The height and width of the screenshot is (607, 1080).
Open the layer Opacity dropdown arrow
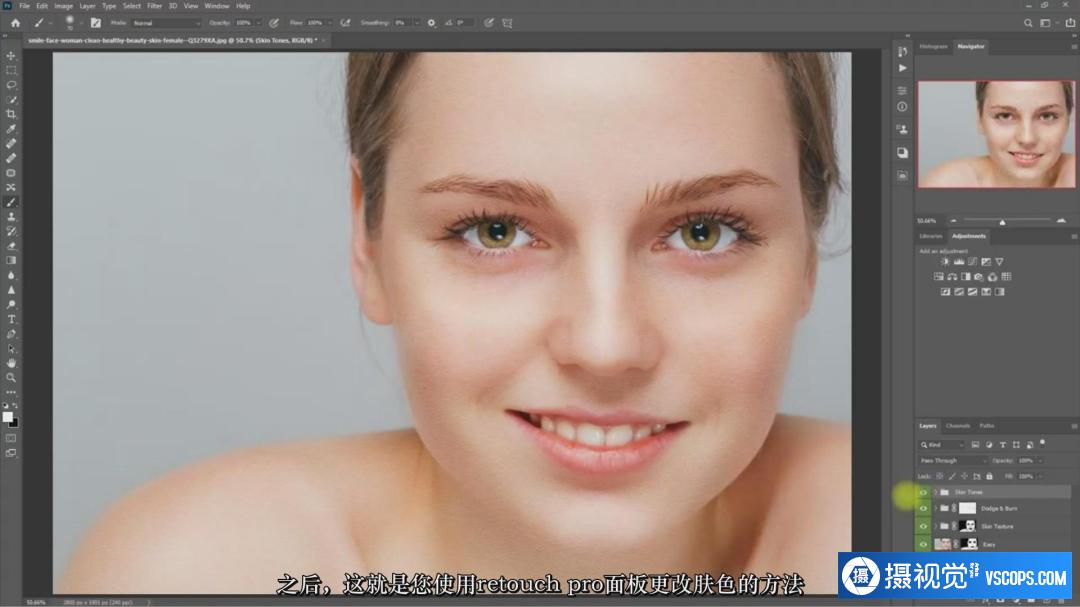pyautogui.click(x=1040, y=460)
